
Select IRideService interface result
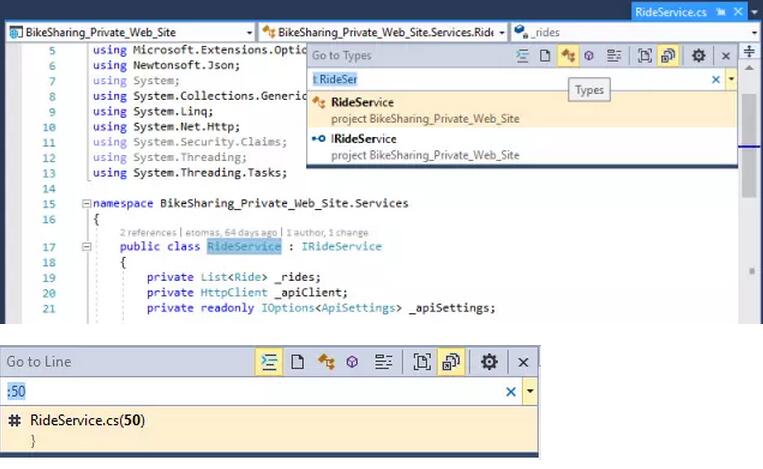click(522, 146)
